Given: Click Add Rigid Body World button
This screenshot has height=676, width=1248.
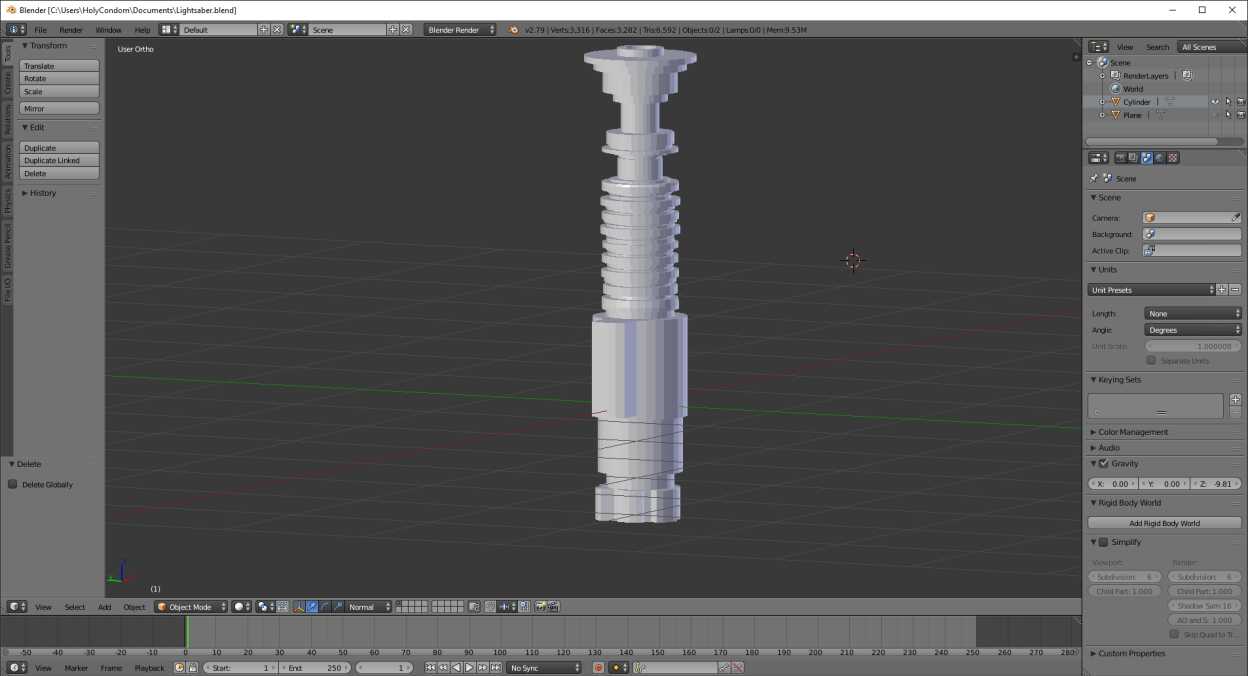Looking at the screenshot, I should (x=1164, y=523).
